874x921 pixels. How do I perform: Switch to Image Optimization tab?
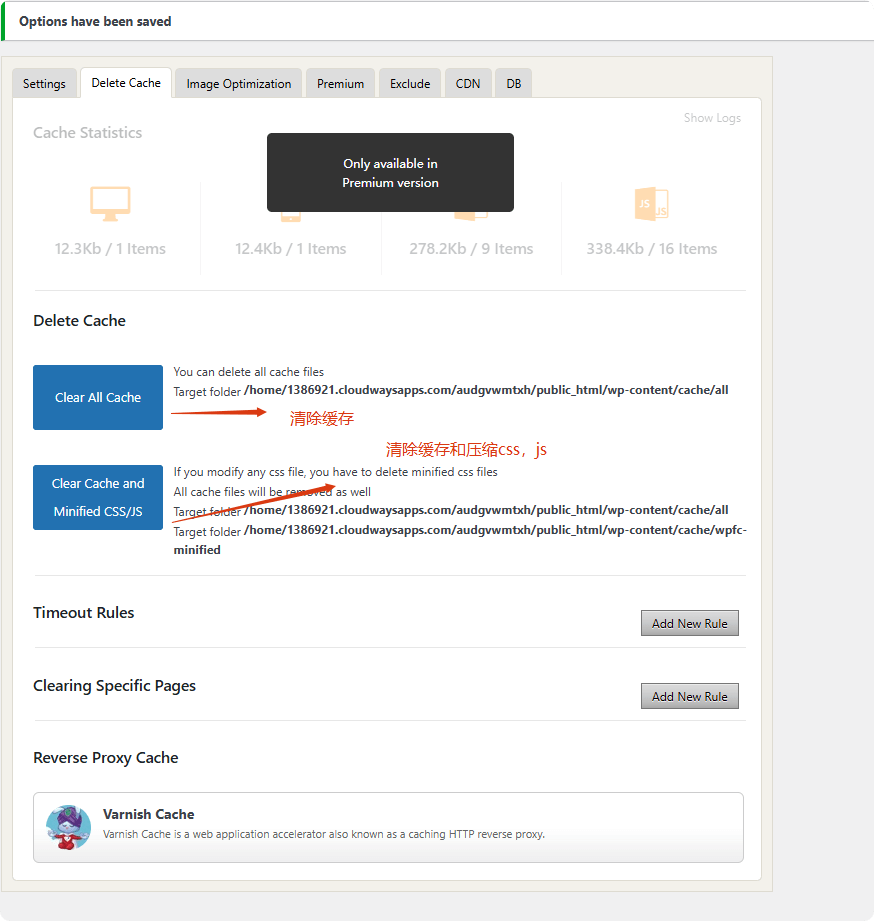(238, 83)
